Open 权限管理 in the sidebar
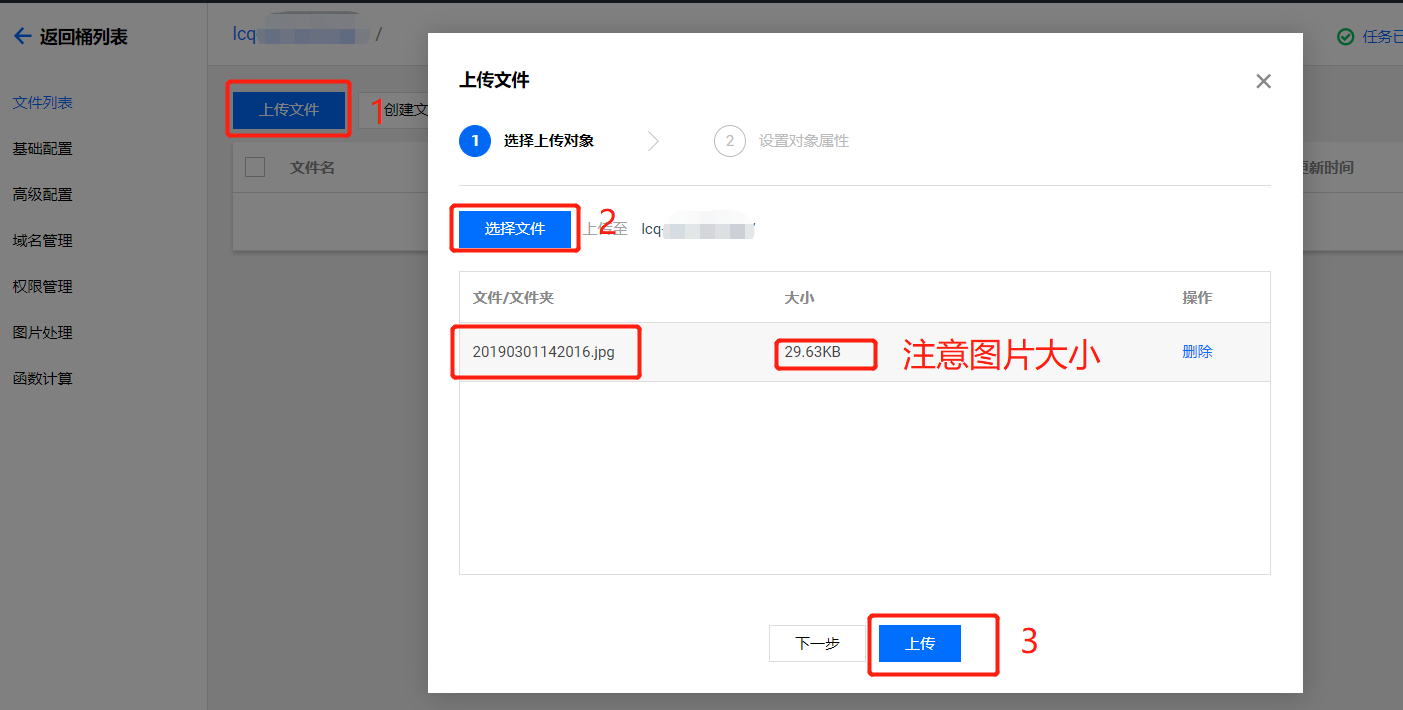 pos(40,286)
